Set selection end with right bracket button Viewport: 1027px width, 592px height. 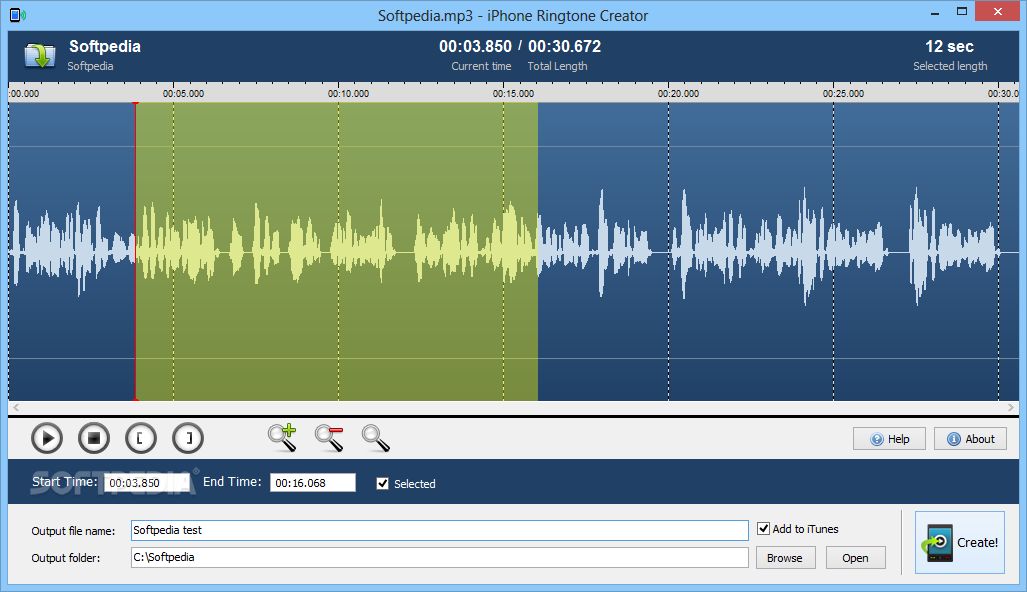188,438
